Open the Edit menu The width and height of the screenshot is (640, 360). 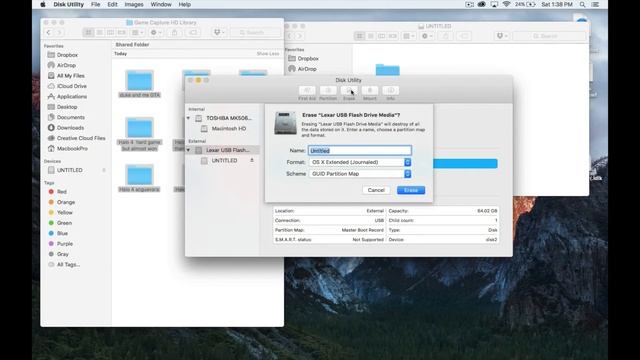pos(112,4)
